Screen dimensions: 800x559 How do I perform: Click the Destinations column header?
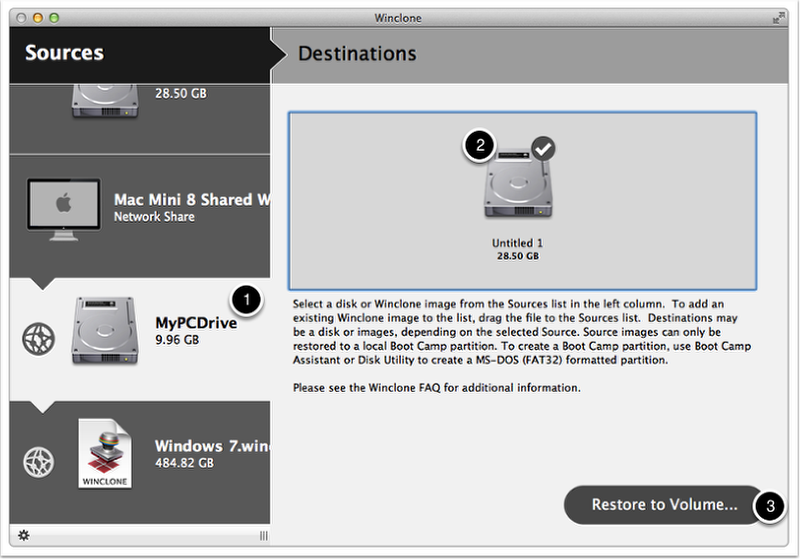pyautogui.click(x=357, y=53)
